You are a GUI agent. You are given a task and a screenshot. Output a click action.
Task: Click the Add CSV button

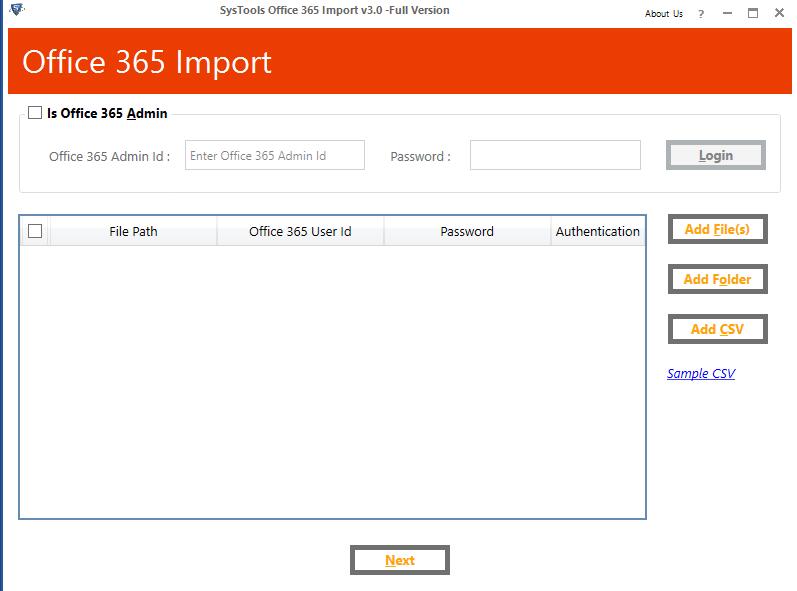coord(717,329)
